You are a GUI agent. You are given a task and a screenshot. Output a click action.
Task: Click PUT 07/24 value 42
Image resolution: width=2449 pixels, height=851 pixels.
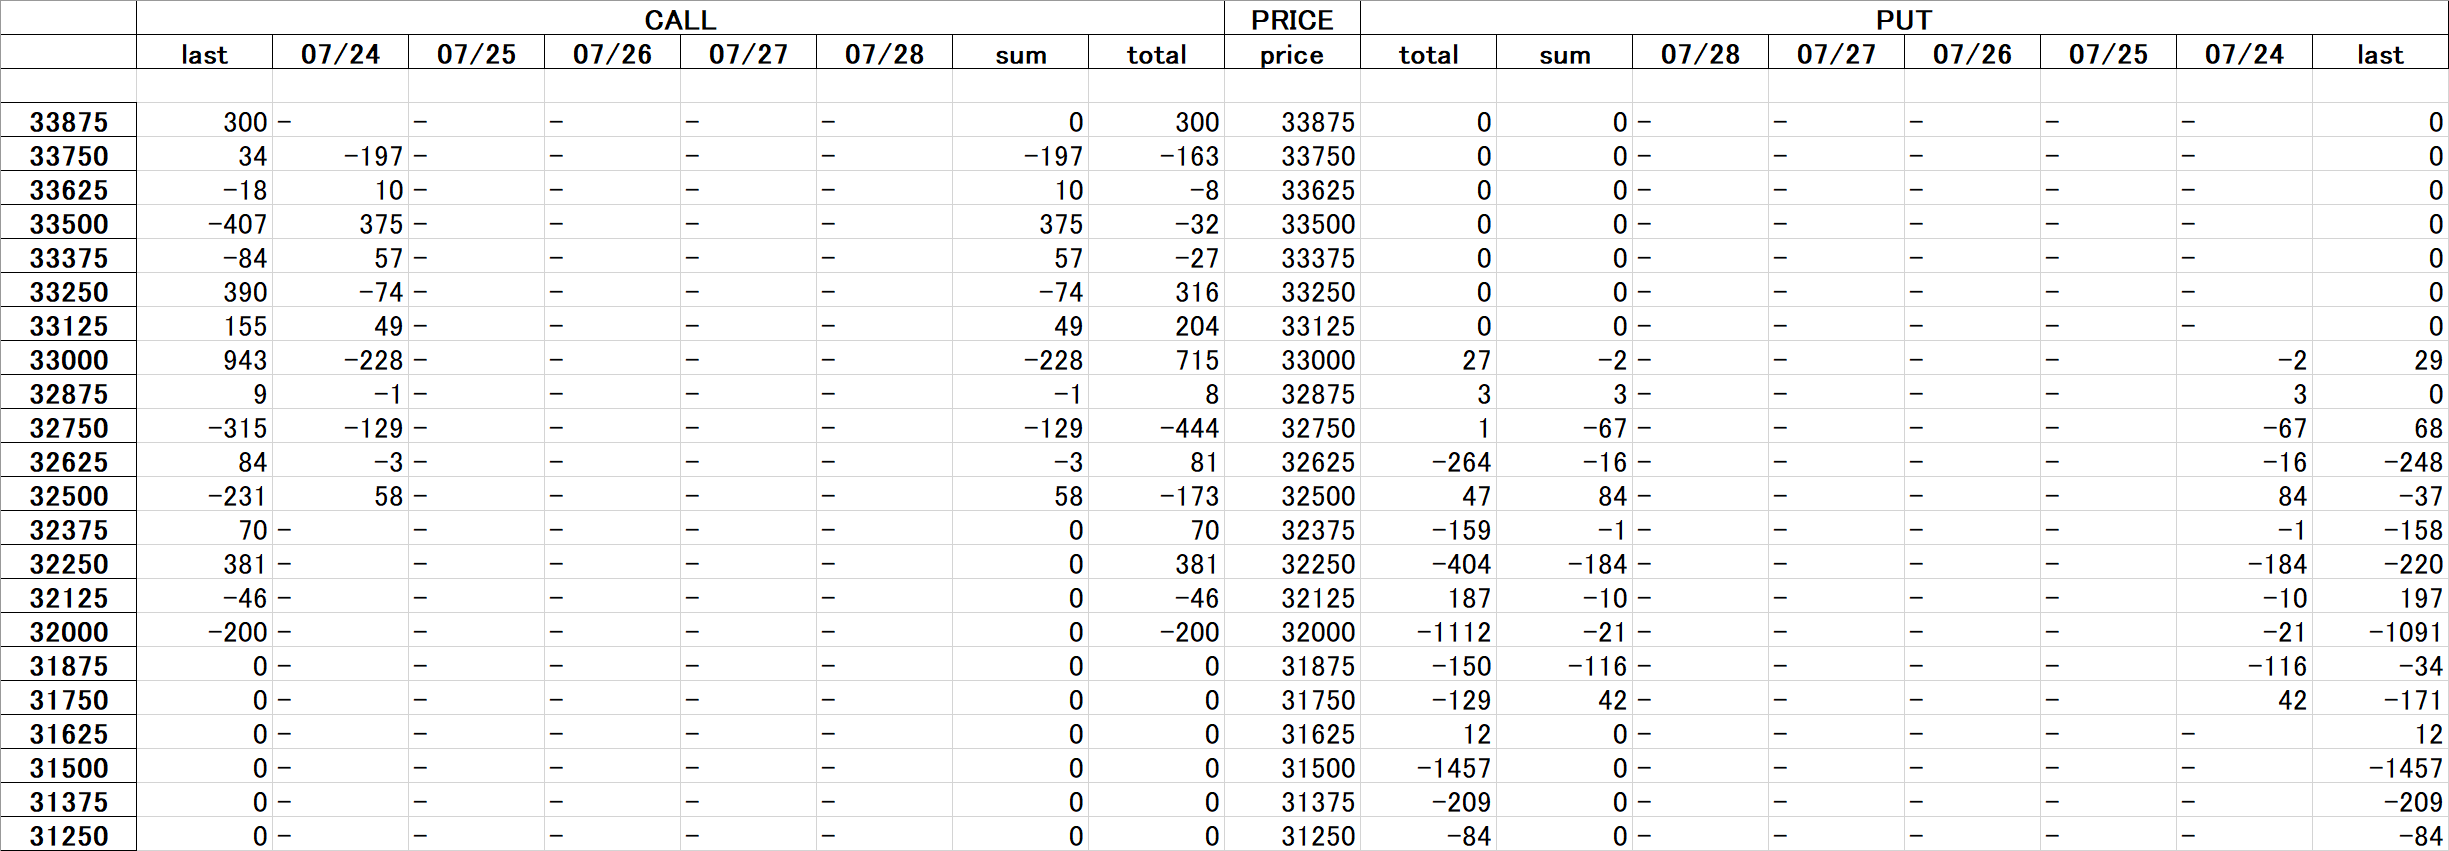click(x=2292, y=699)
